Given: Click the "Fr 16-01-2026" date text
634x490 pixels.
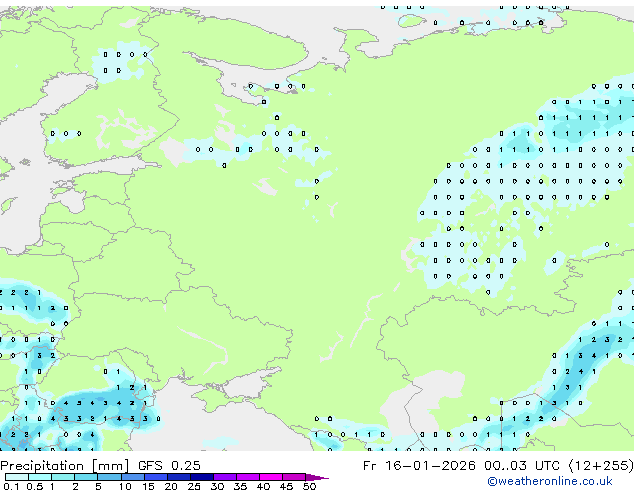Looking at the screenshot, I should click(x=419, y=466).
